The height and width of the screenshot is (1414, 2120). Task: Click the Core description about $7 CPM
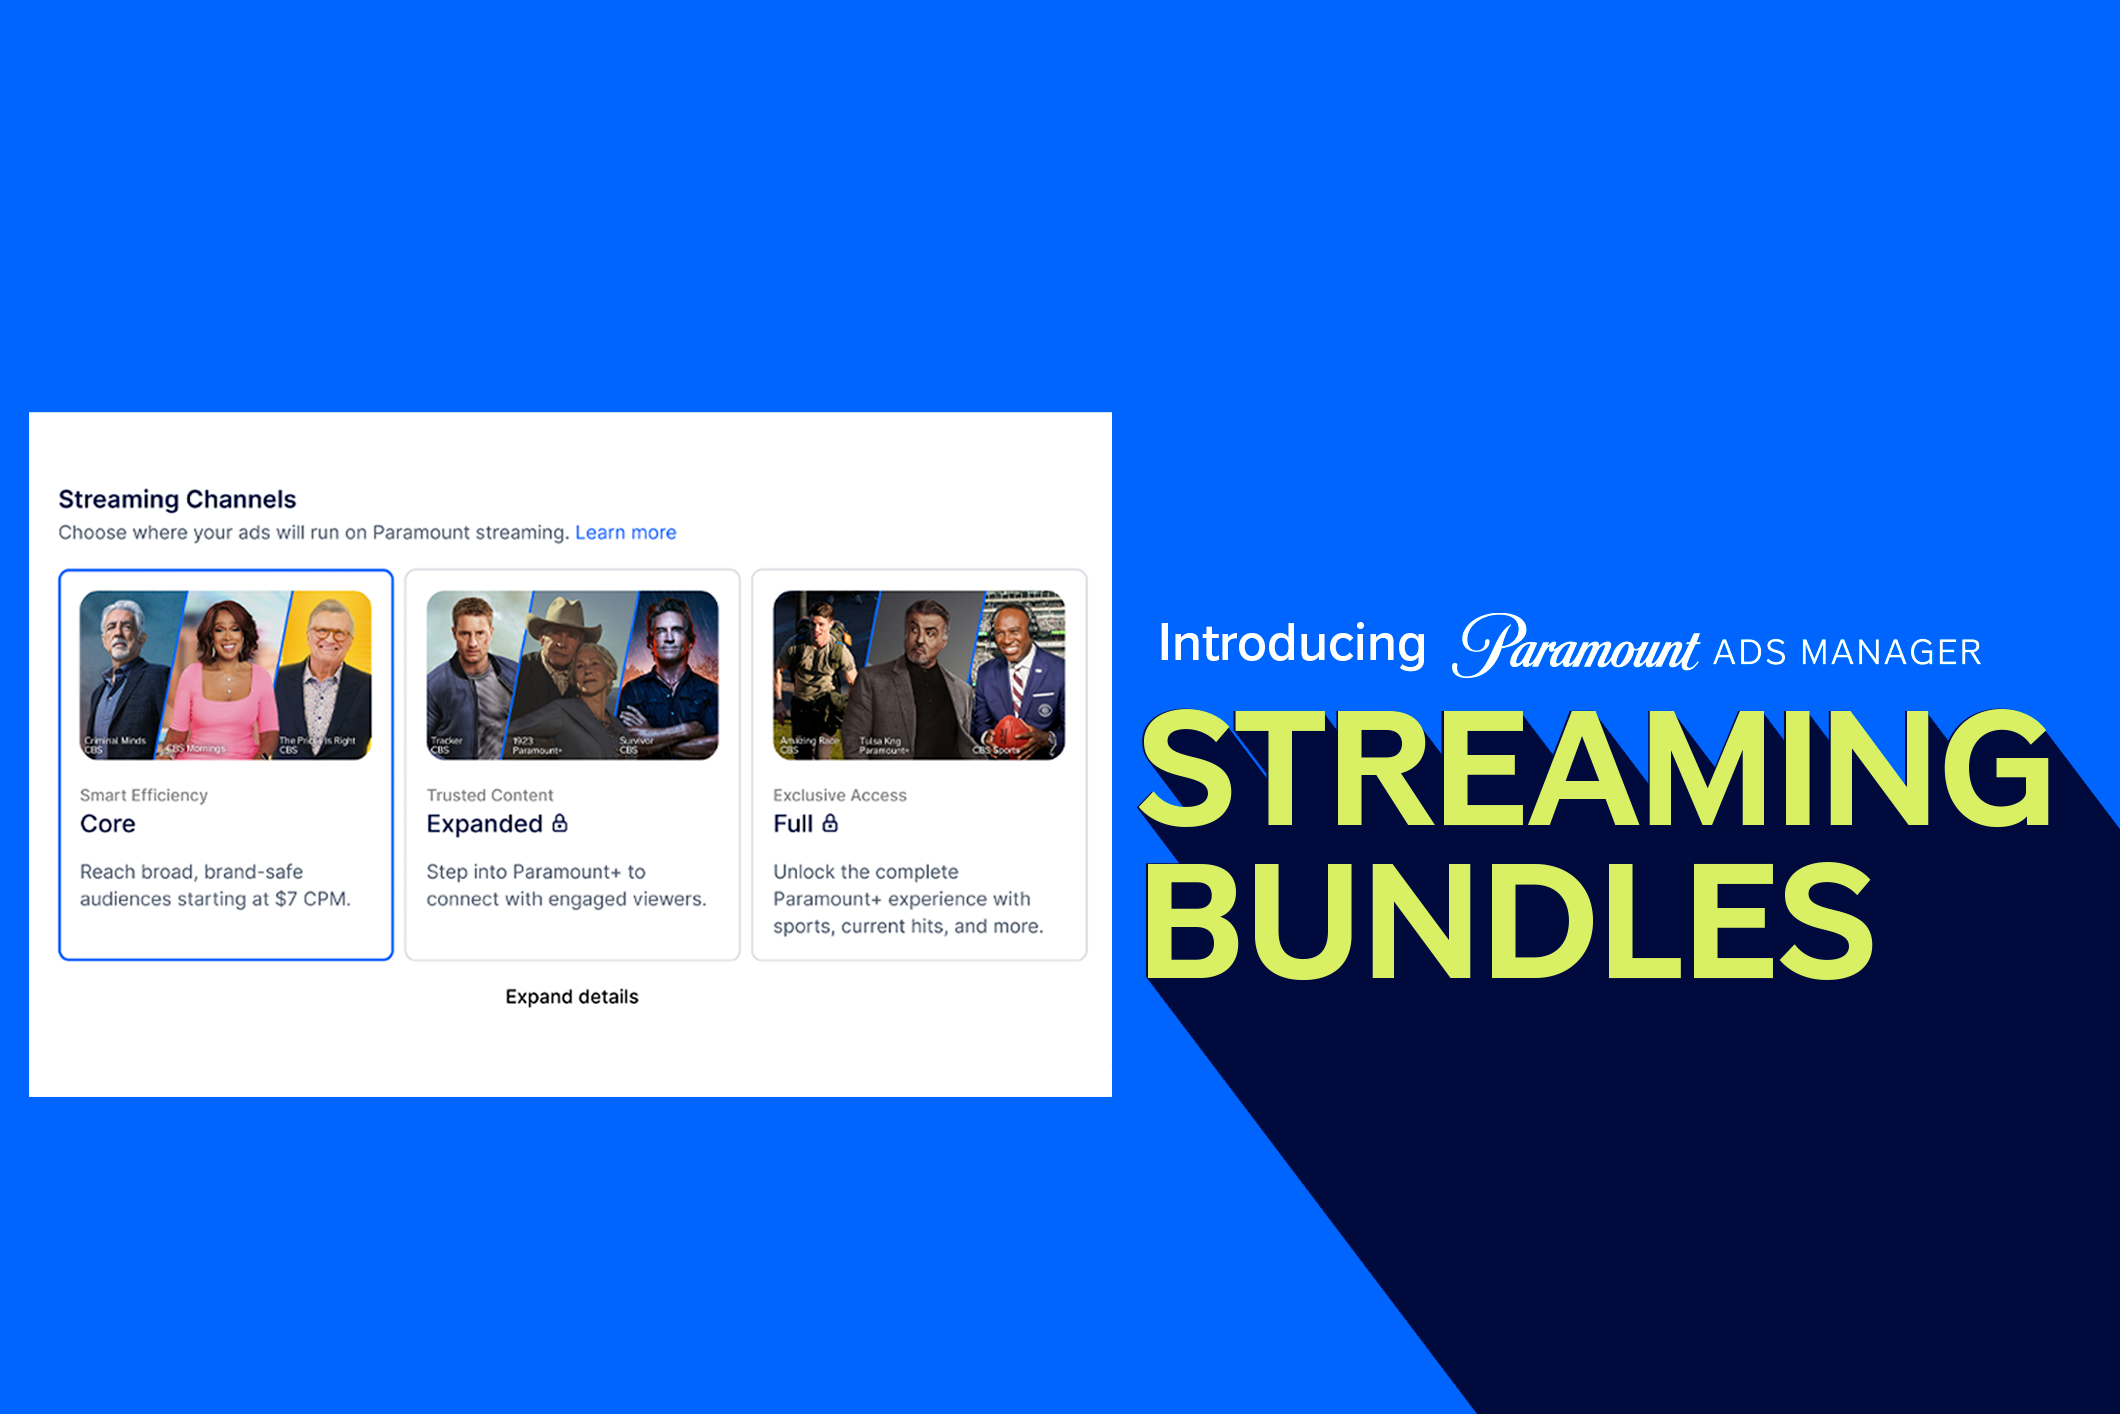pyautogui.click(x=215, y=885)
